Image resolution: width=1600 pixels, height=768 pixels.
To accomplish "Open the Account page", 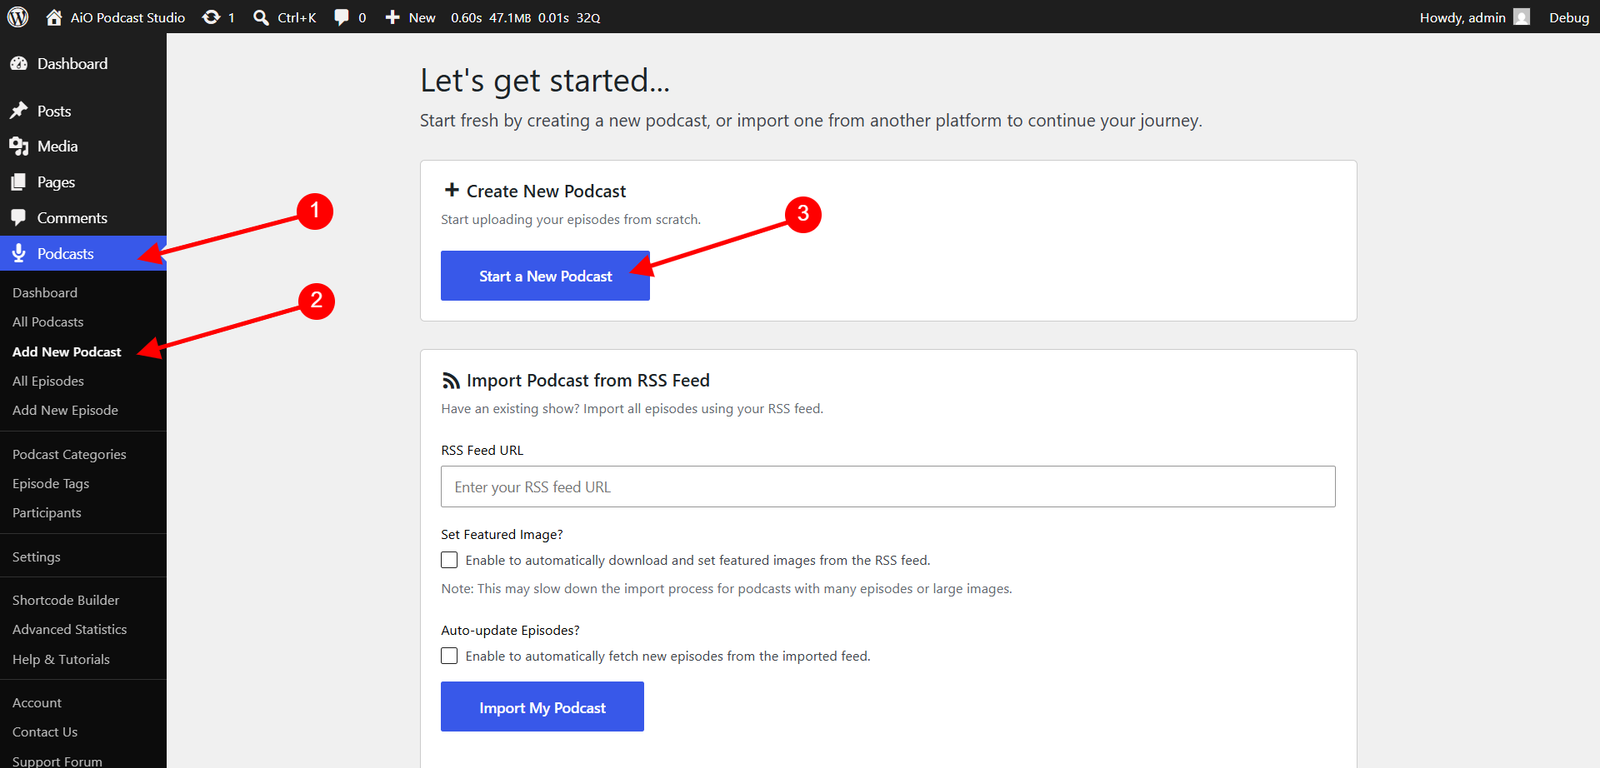I will pyautogui.click(x=37, y=703).
